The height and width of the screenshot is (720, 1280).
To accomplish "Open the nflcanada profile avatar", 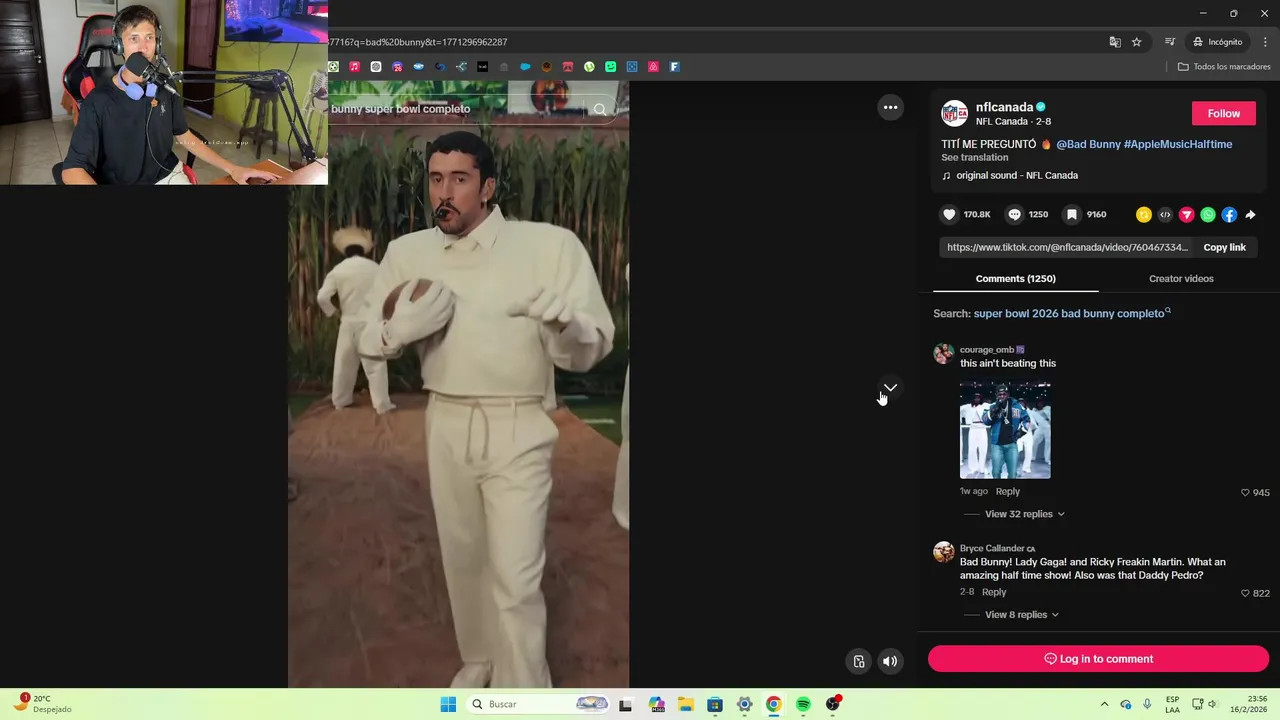I will pos(954,113).
